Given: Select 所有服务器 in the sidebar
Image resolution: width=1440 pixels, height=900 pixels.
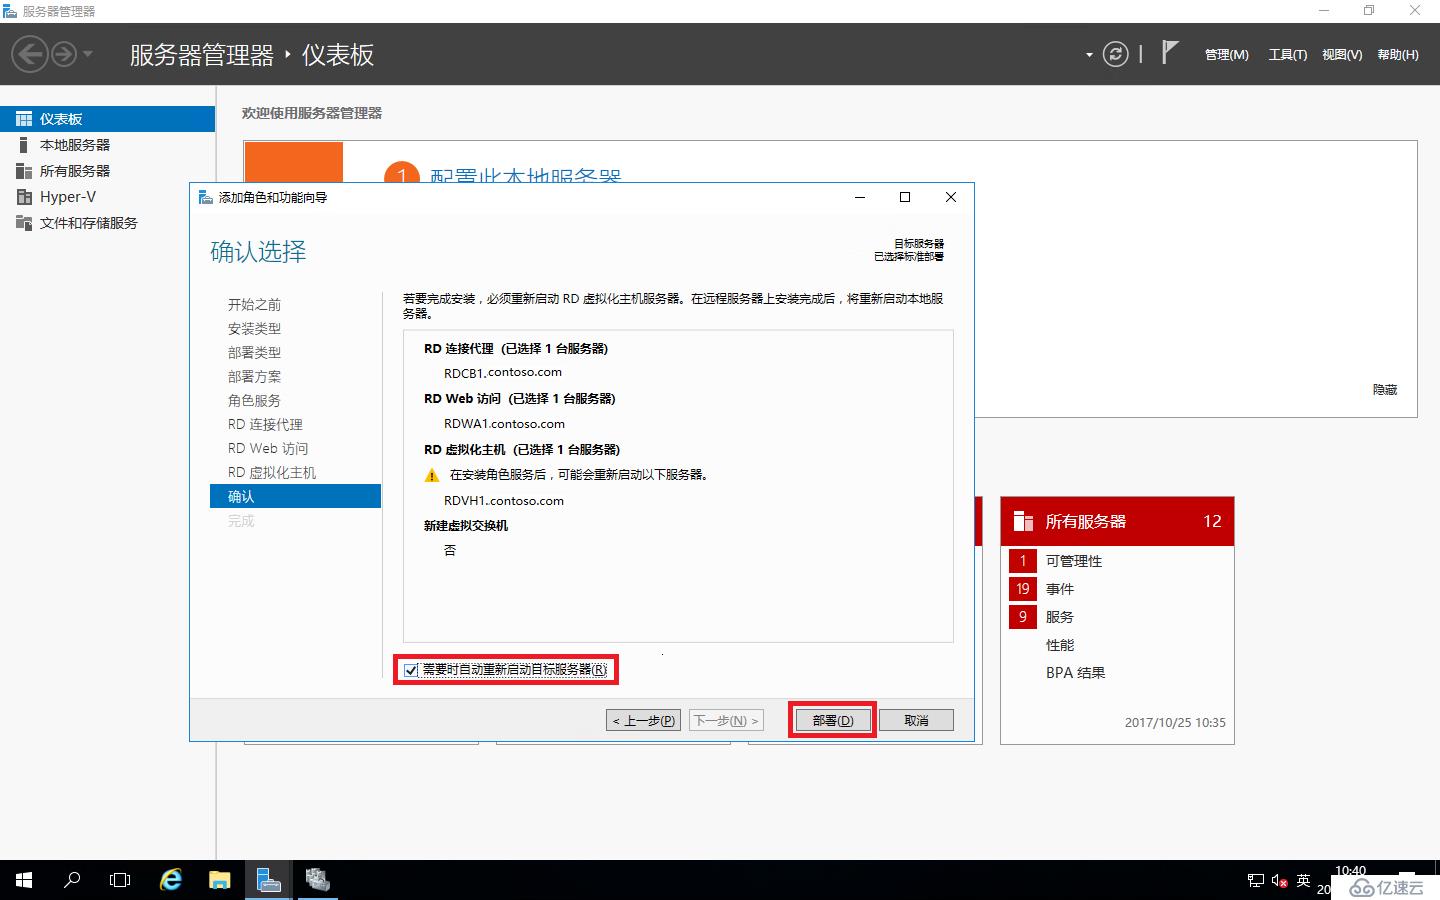Looking at the screenshot, I should click(x=107, y=171).
